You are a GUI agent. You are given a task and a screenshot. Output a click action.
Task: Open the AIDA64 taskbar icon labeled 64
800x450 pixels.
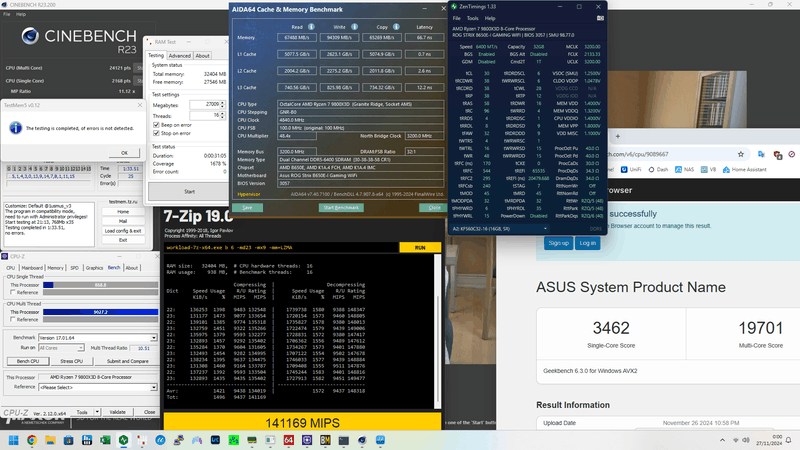click(x=288, y=440)
